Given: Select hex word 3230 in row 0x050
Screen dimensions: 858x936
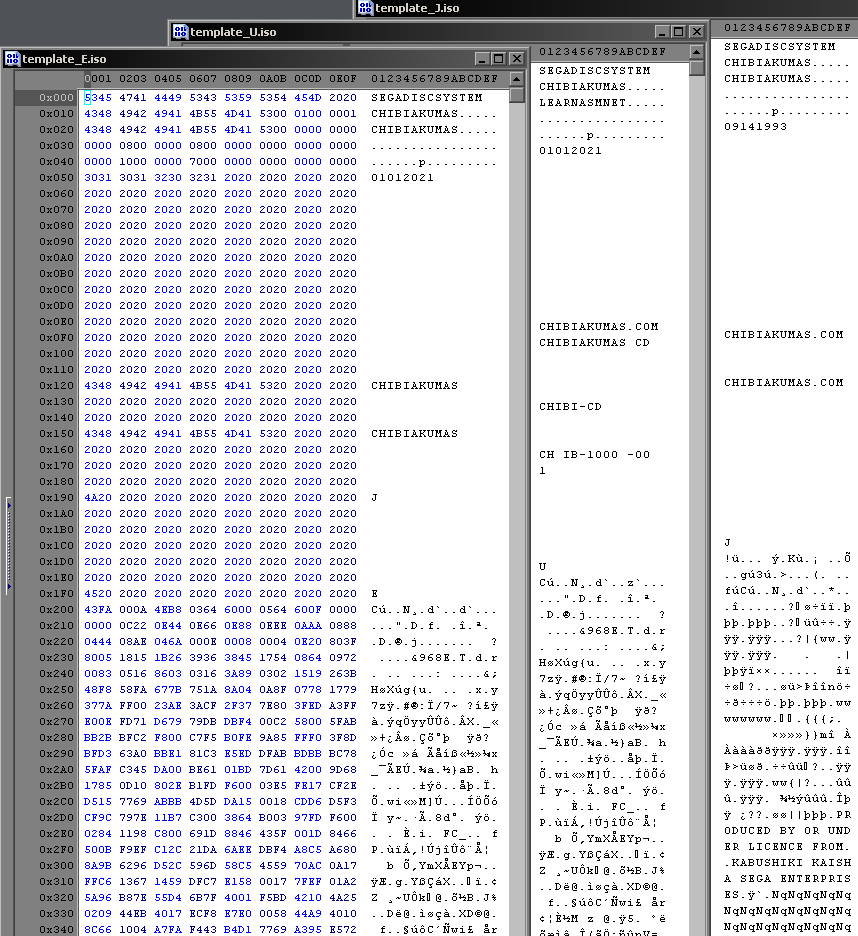Looking at the screenshot, I should click(168, 177).
